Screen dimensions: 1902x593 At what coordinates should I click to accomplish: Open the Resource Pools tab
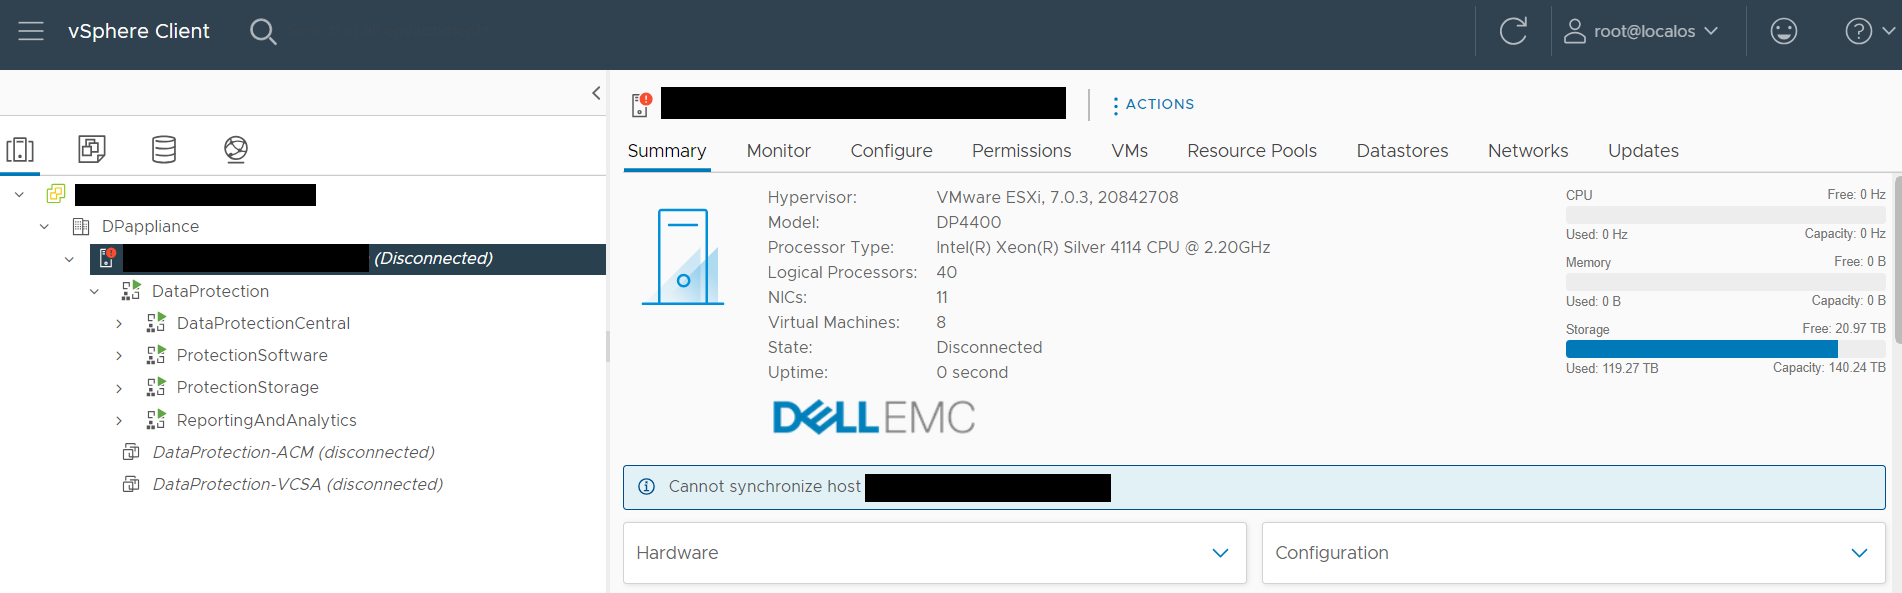pyautogui.click(x=1251, y=151)
